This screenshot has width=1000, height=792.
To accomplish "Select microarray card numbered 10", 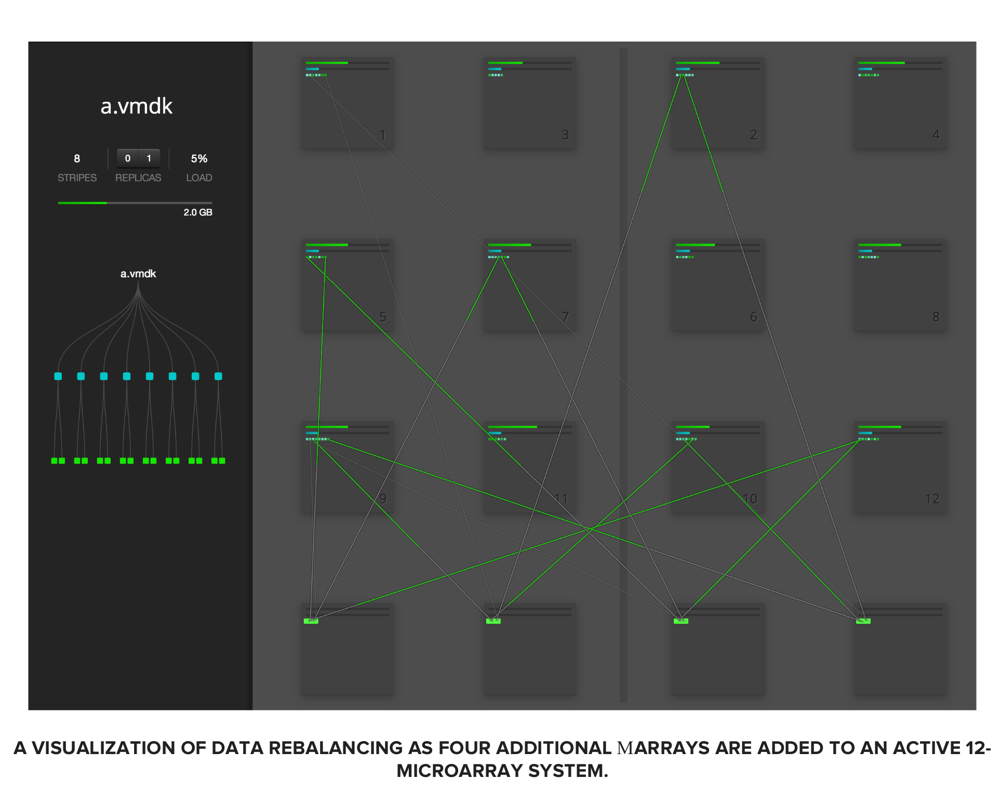I will pyautogui.click(x=717, y=467).
